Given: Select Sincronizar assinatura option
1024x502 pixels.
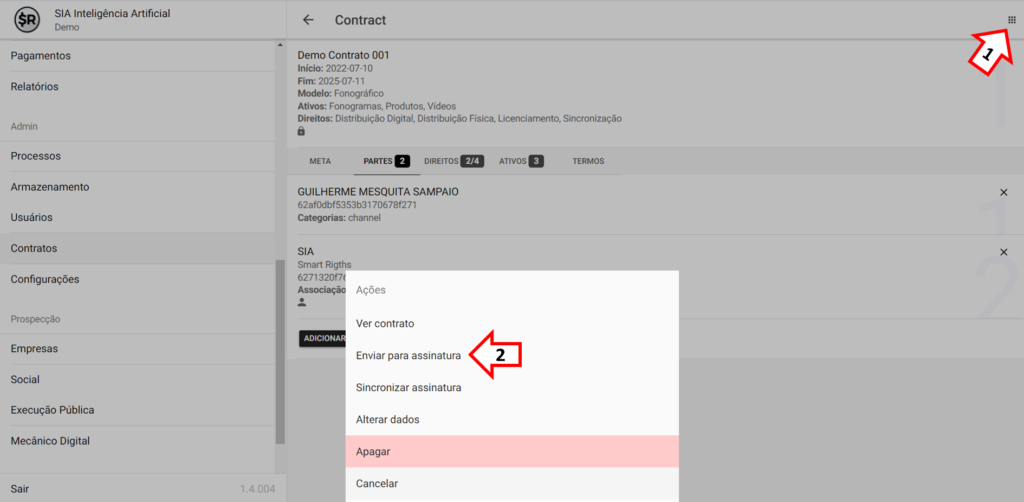Looking at the screenshot, I should click(408, 387).
